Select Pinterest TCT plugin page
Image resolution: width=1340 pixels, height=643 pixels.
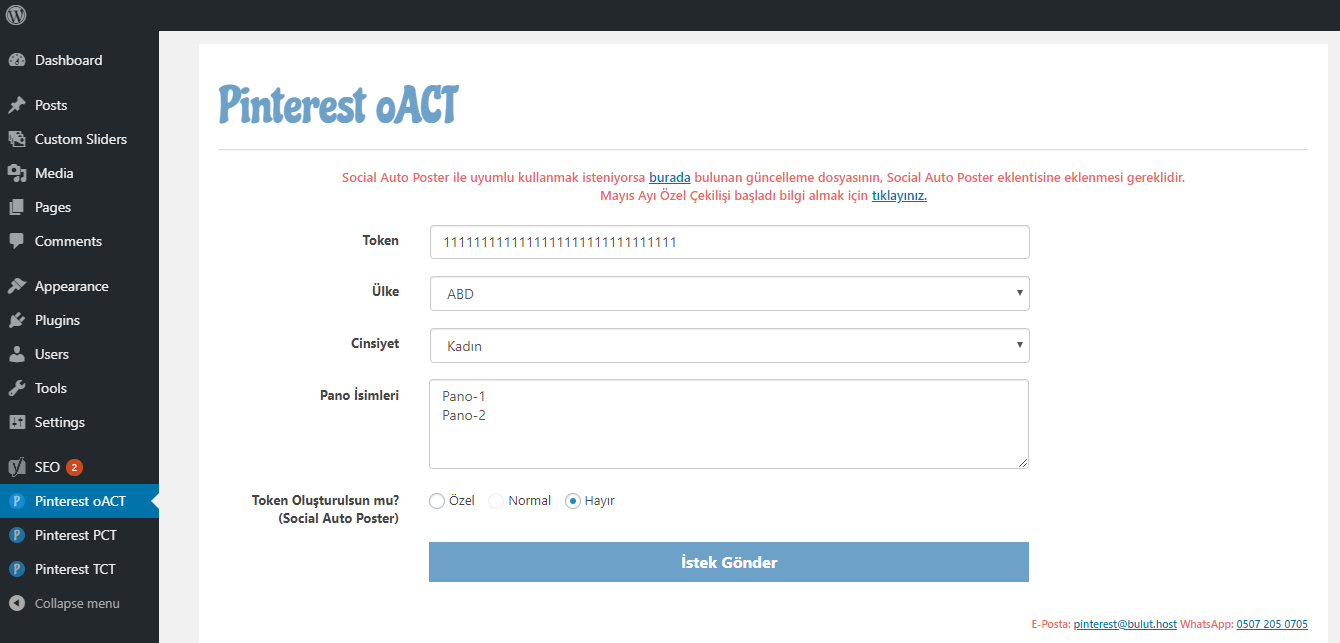[x=79, y=569]
